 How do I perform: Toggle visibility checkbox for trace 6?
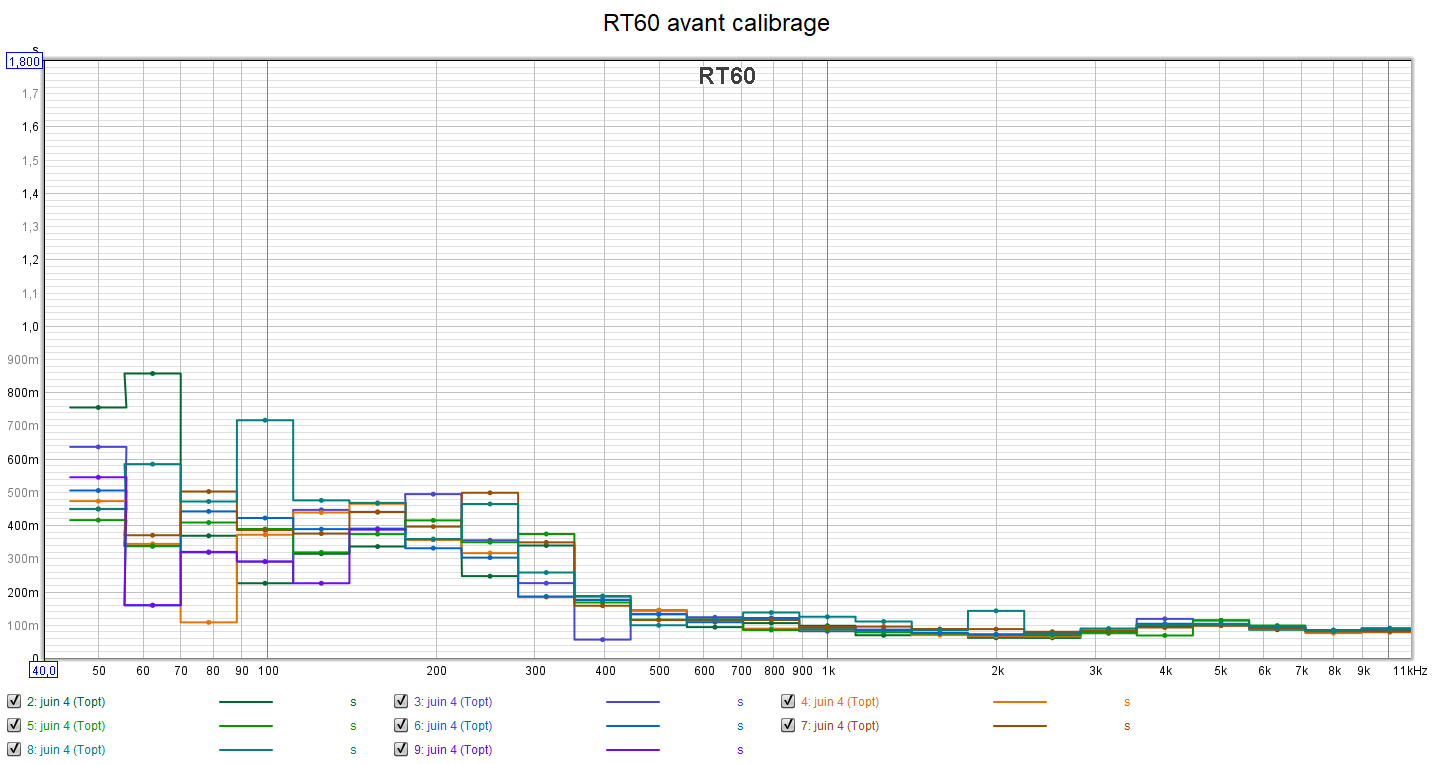401,726
